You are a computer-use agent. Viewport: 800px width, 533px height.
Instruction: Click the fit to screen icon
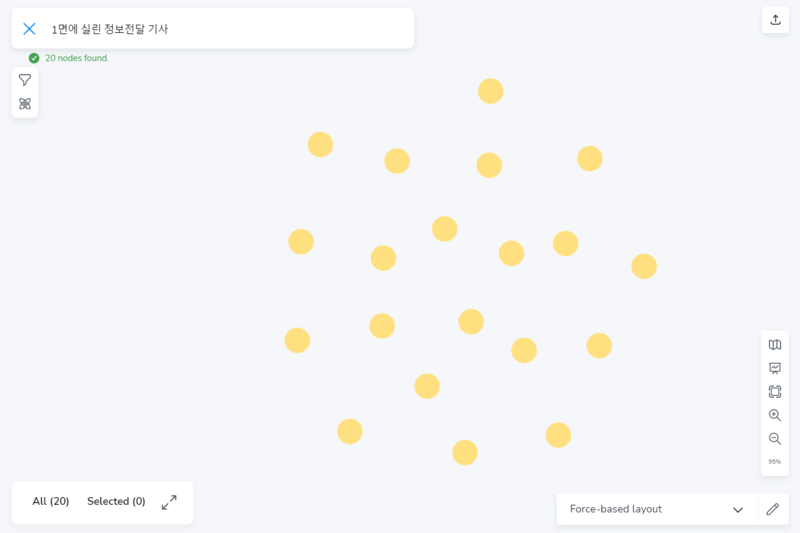tap(775, 392)
